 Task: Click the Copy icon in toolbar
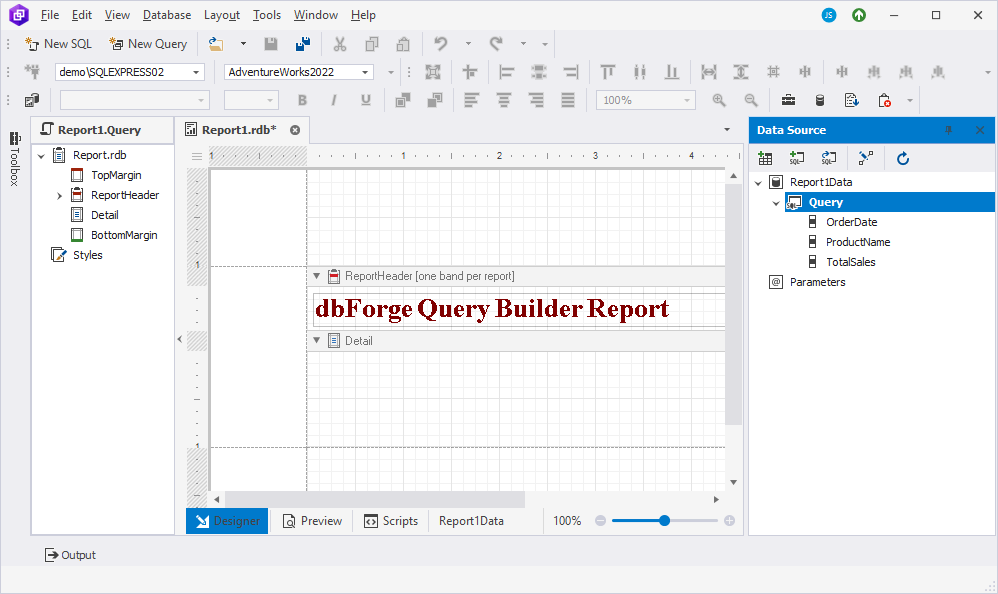click(372, 44)
